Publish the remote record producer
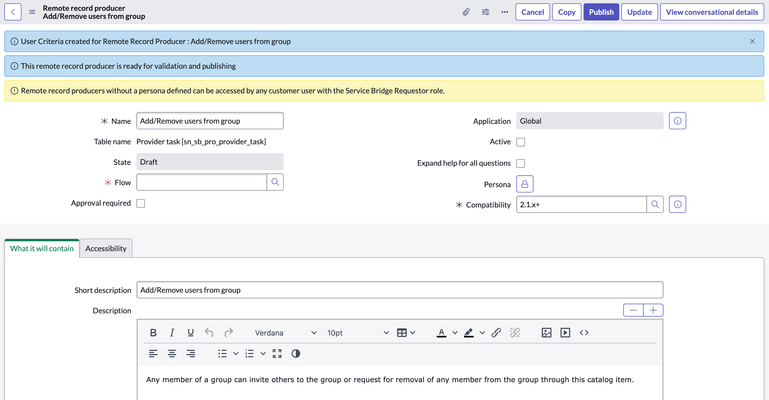The height and width of the screenshot is (400, 769). (601, 12)
